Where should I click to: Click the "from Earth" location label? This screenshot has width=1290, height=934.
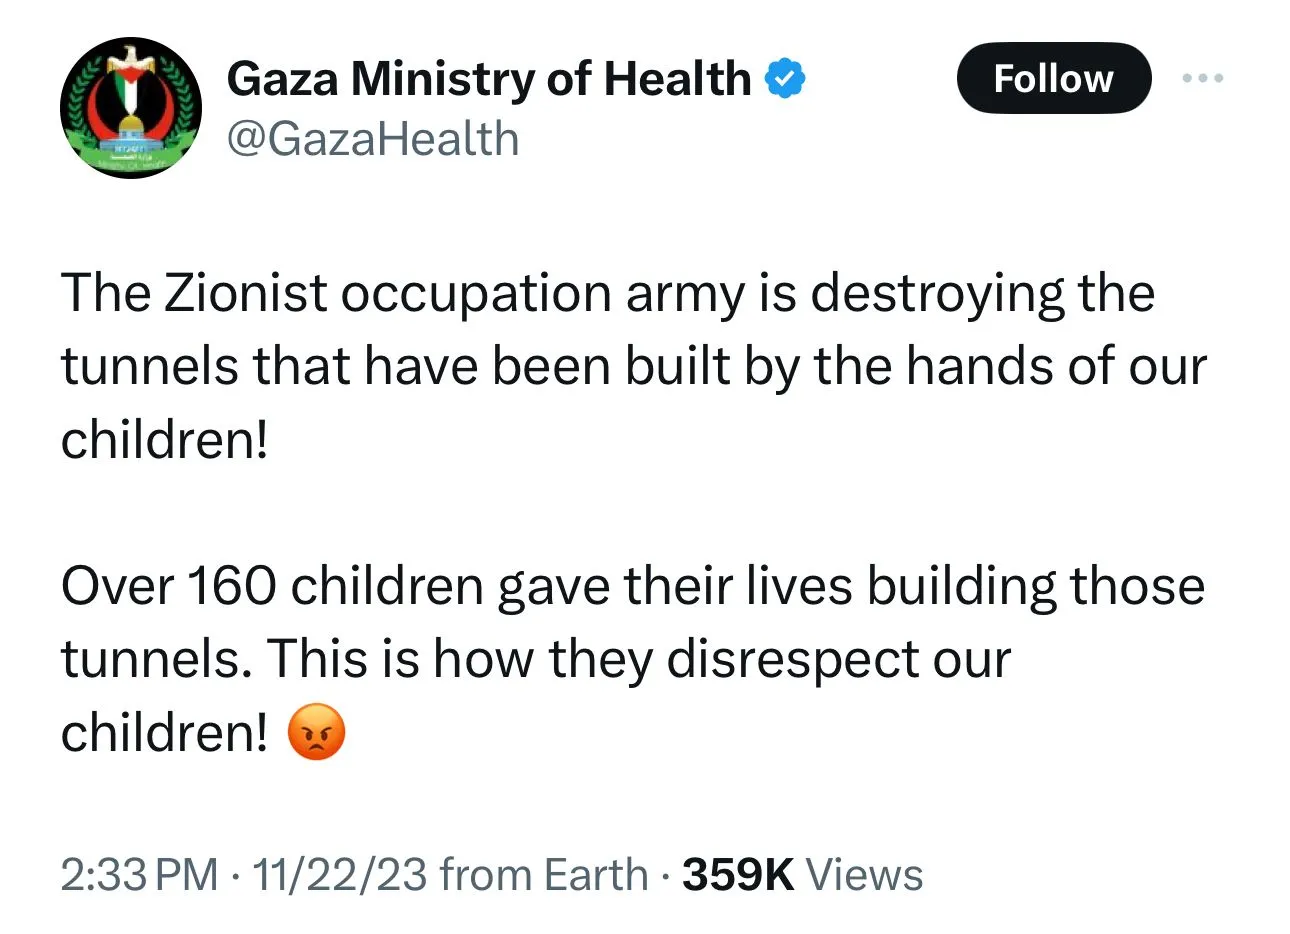pyautogui.click(x=543, y=875)
